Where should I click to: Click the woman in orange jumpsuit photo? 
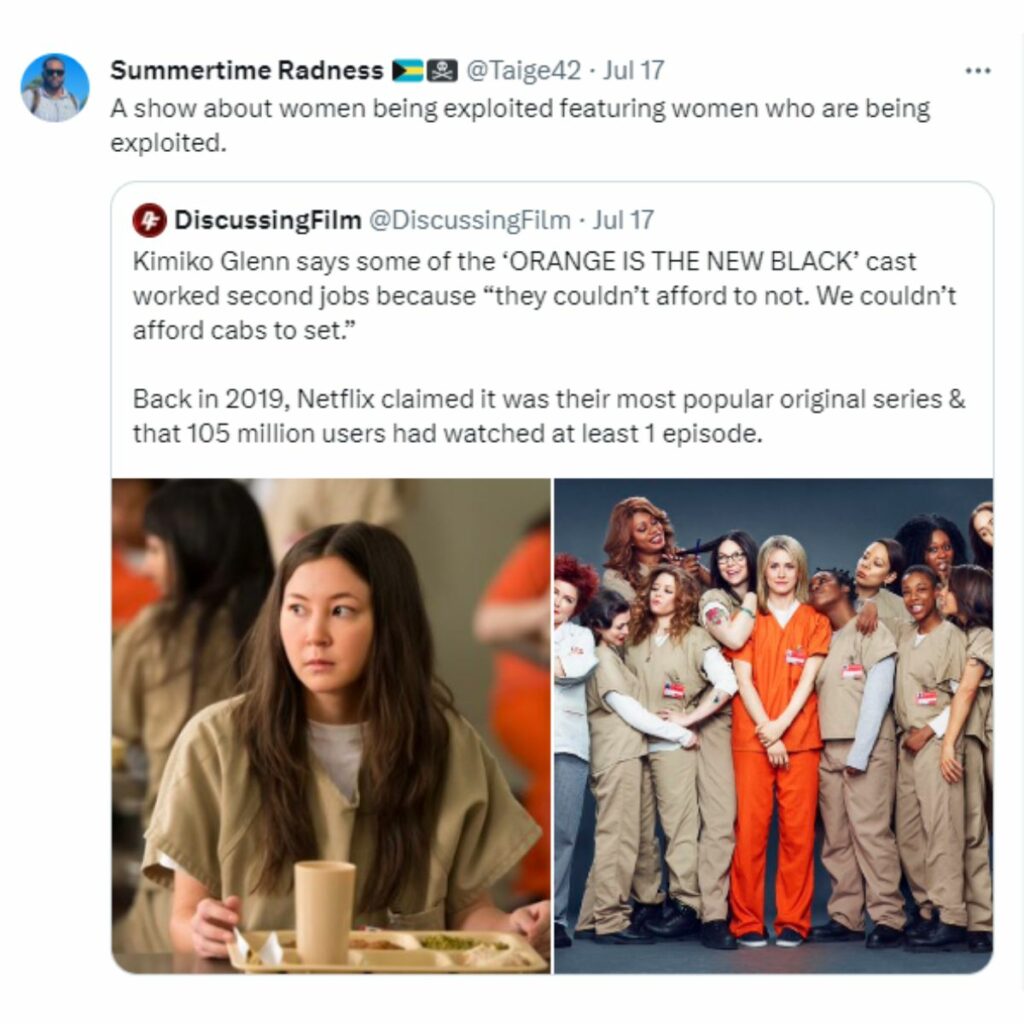click(777, 738)
